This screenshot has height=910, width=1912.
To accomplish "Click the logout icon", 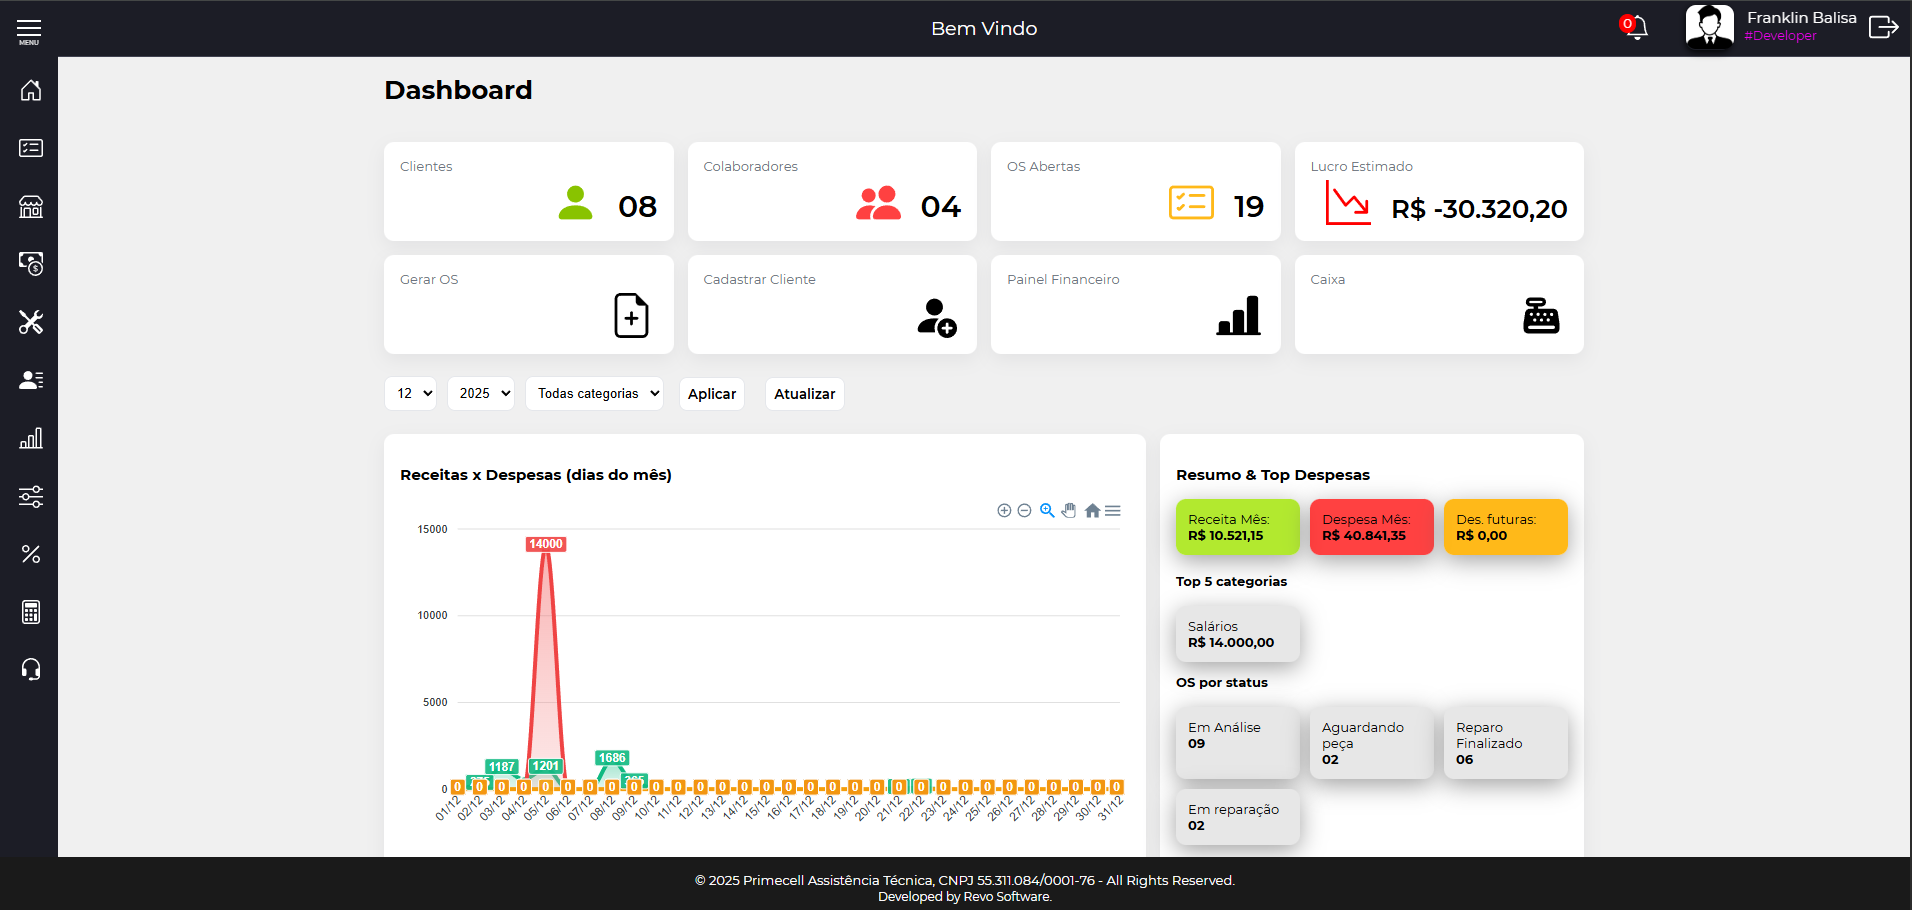I will click(1883, 28).
